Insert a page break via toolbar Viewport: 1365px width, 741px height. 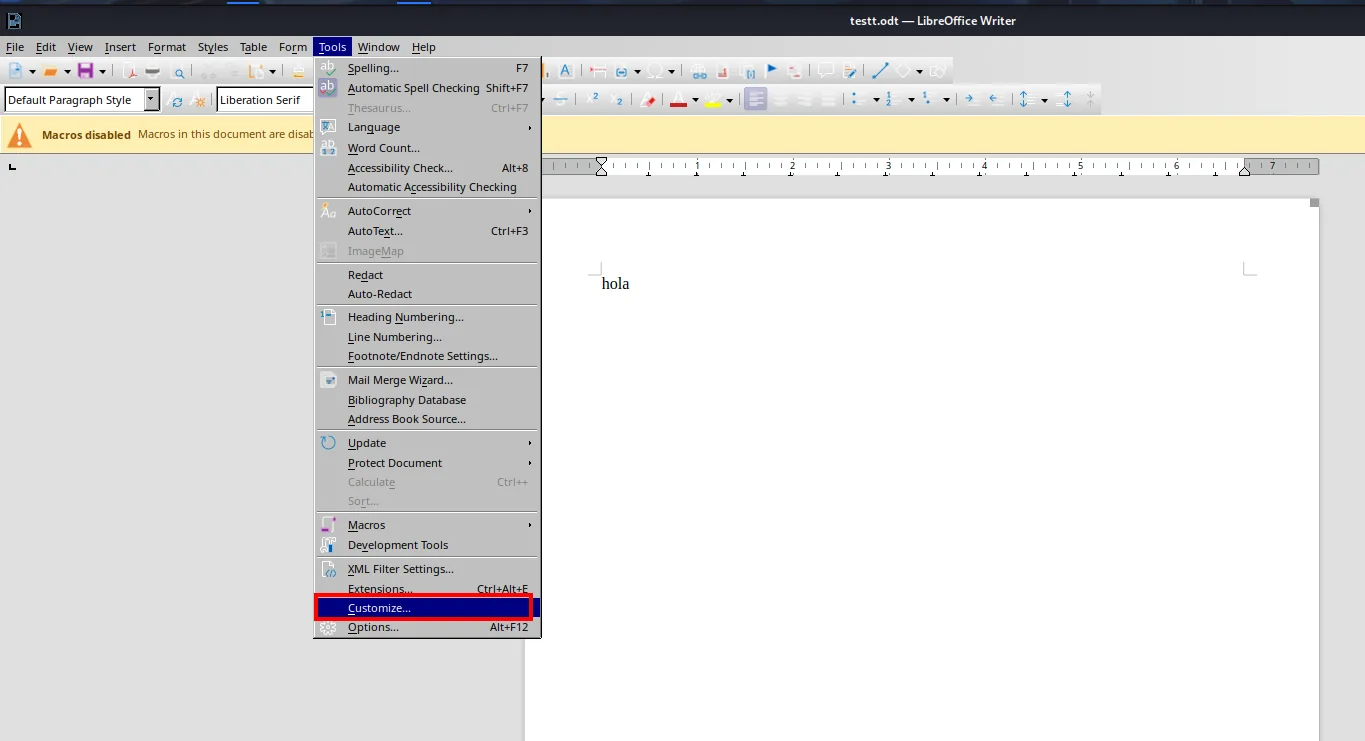[x=598, y=71]
